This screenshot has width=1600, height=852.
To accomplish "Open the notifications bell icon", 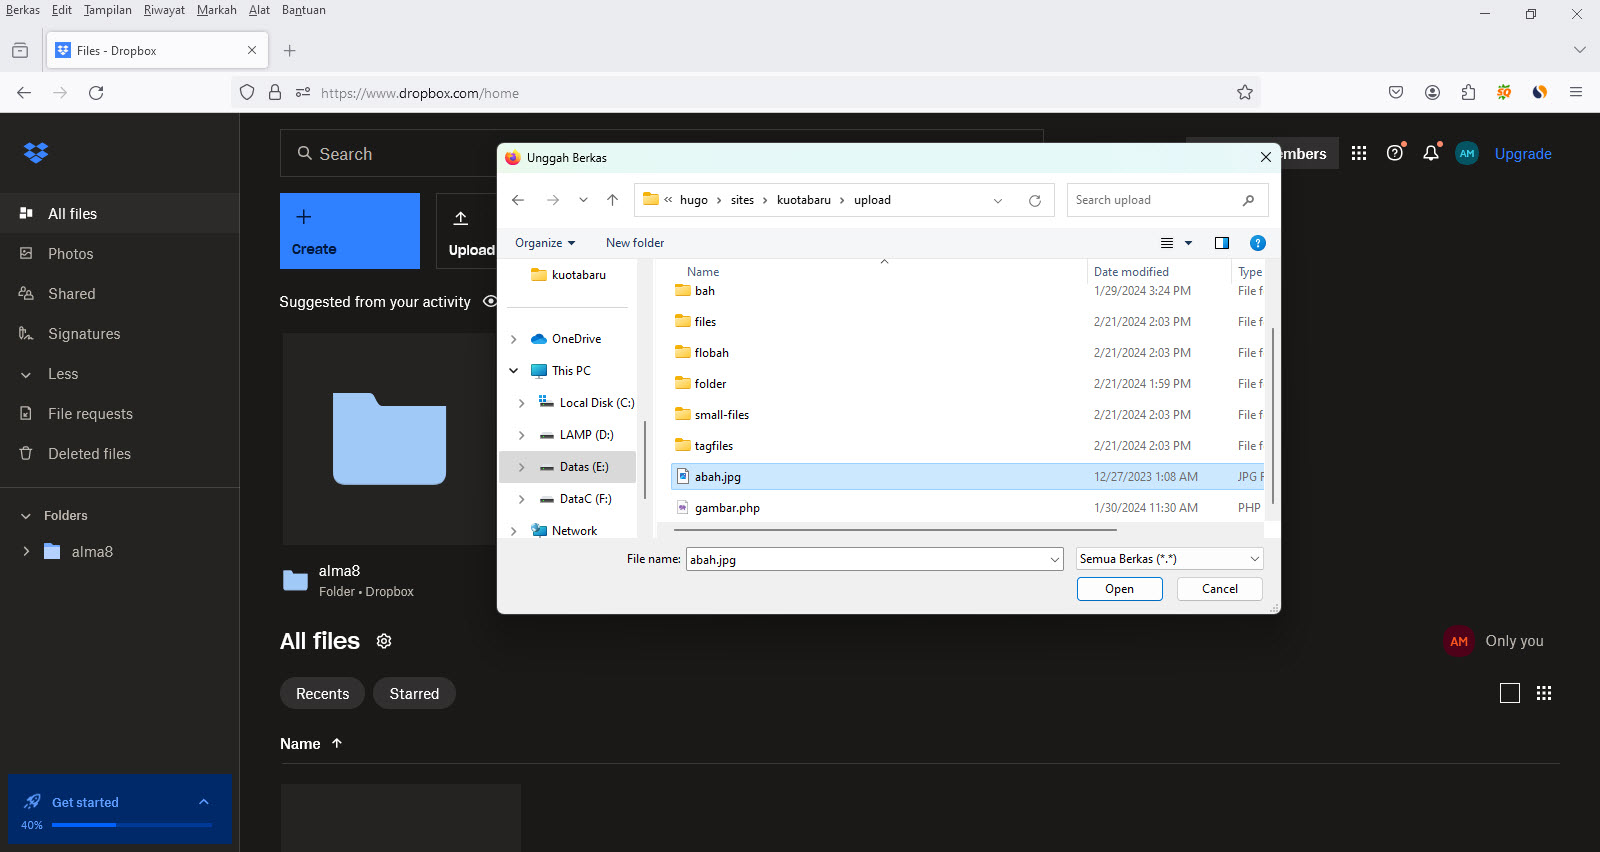I will tap(1431, 153).
